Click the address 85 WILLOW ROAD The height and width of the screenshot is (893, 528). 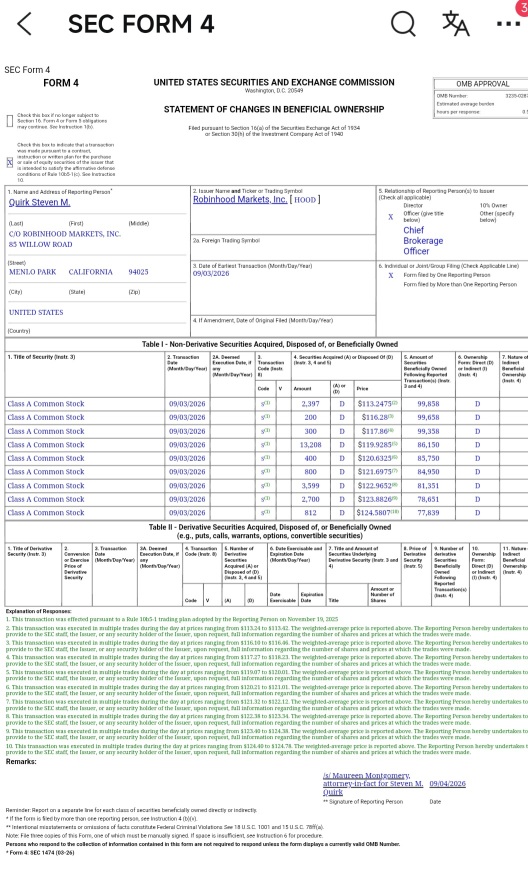click(40, 244)
